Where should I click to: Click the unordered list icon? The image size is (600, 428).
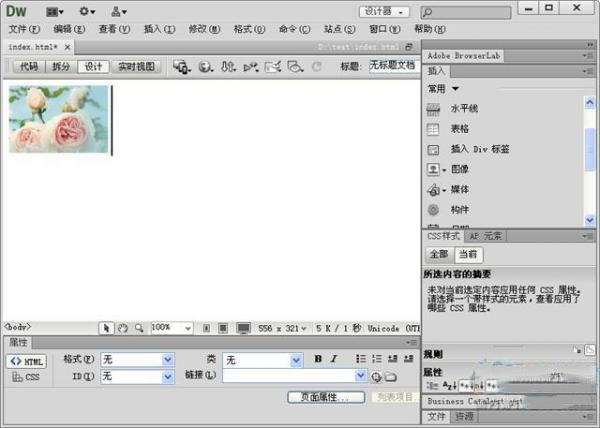(361, 359)
